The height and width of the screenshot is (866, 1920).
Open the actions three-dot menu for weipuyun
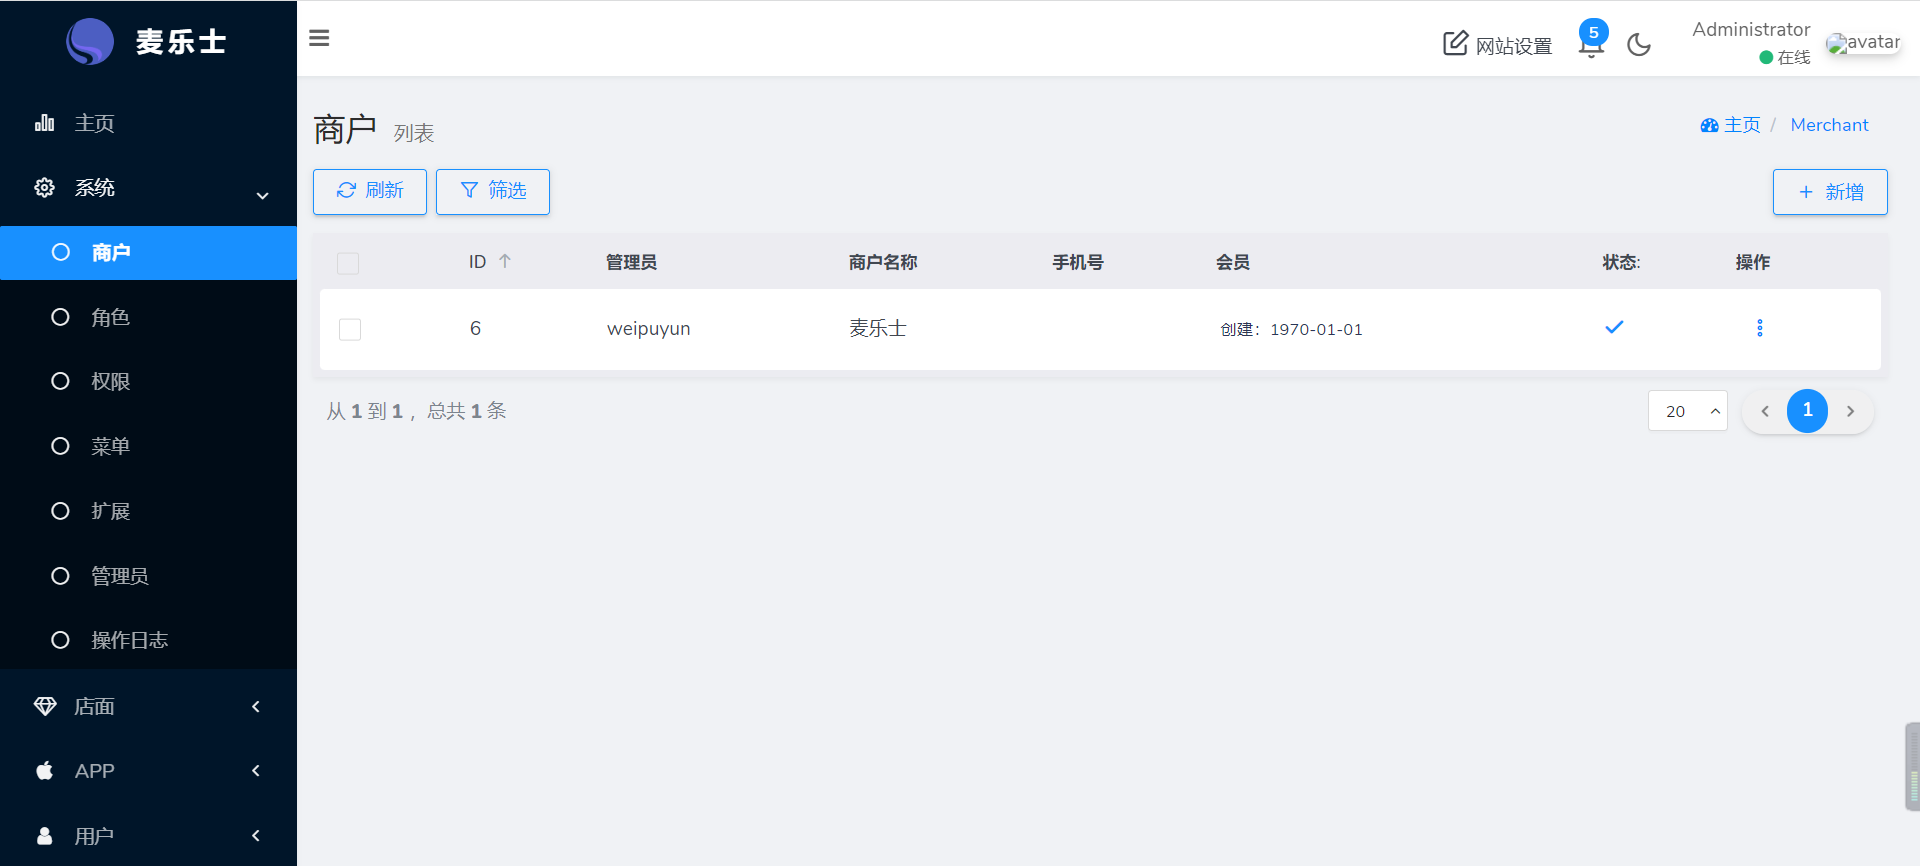[x=1760, y=328]
